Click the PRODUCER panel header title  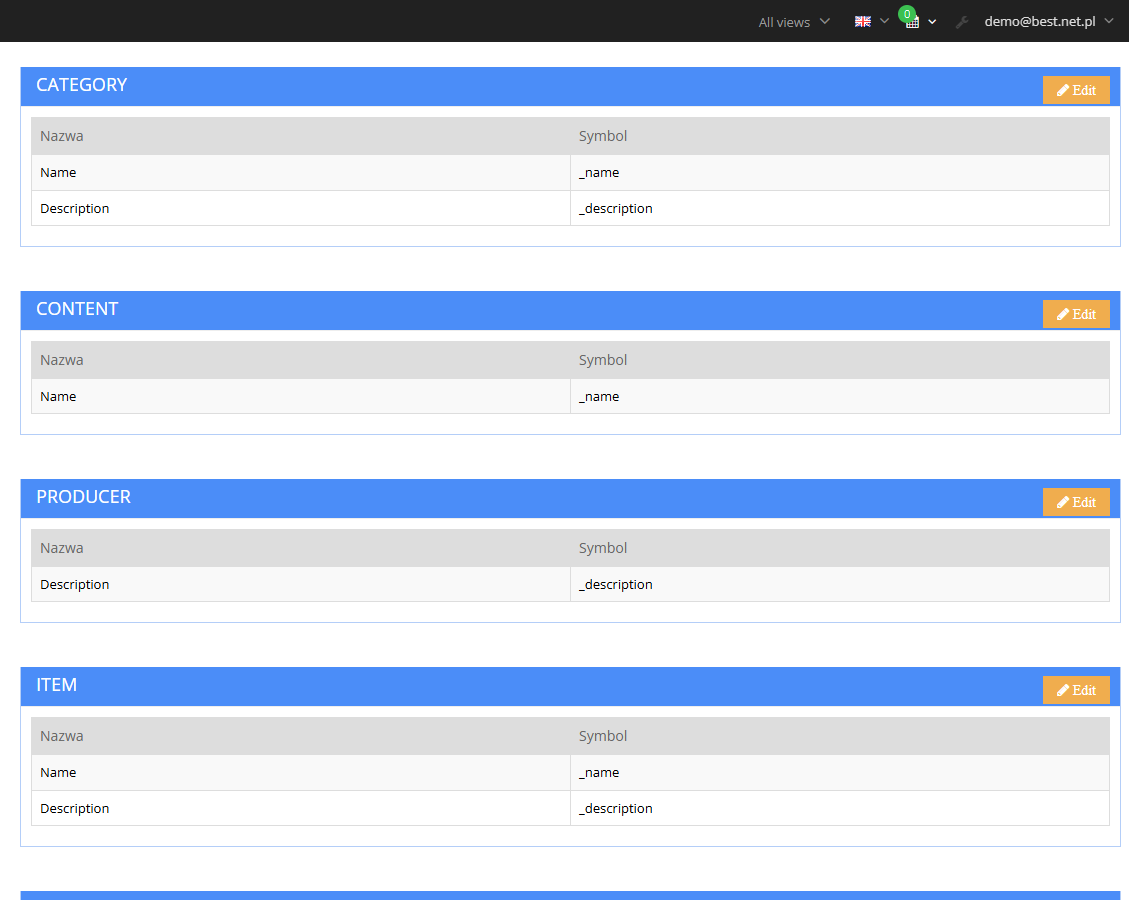click(84, 497)
